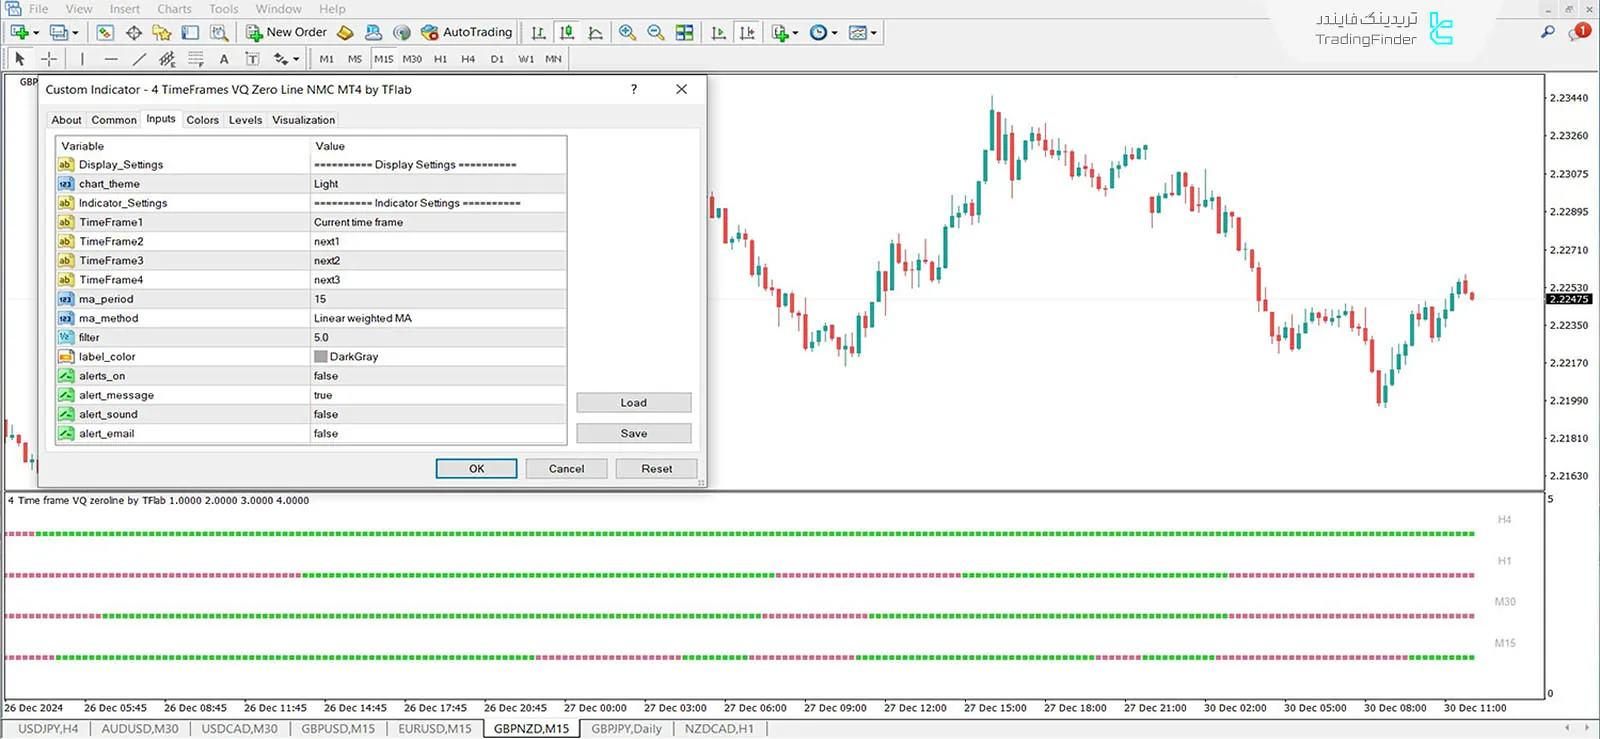Switch chart to candlesticks icon
1600x739 pixels.
567,32
